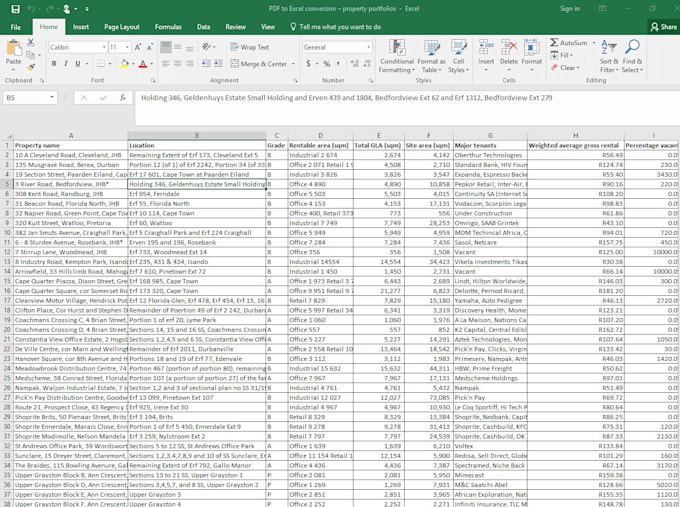Click cell with Oberthur Technologies
This screenshot has width=680, height=507.
click(x=490, y=155)
